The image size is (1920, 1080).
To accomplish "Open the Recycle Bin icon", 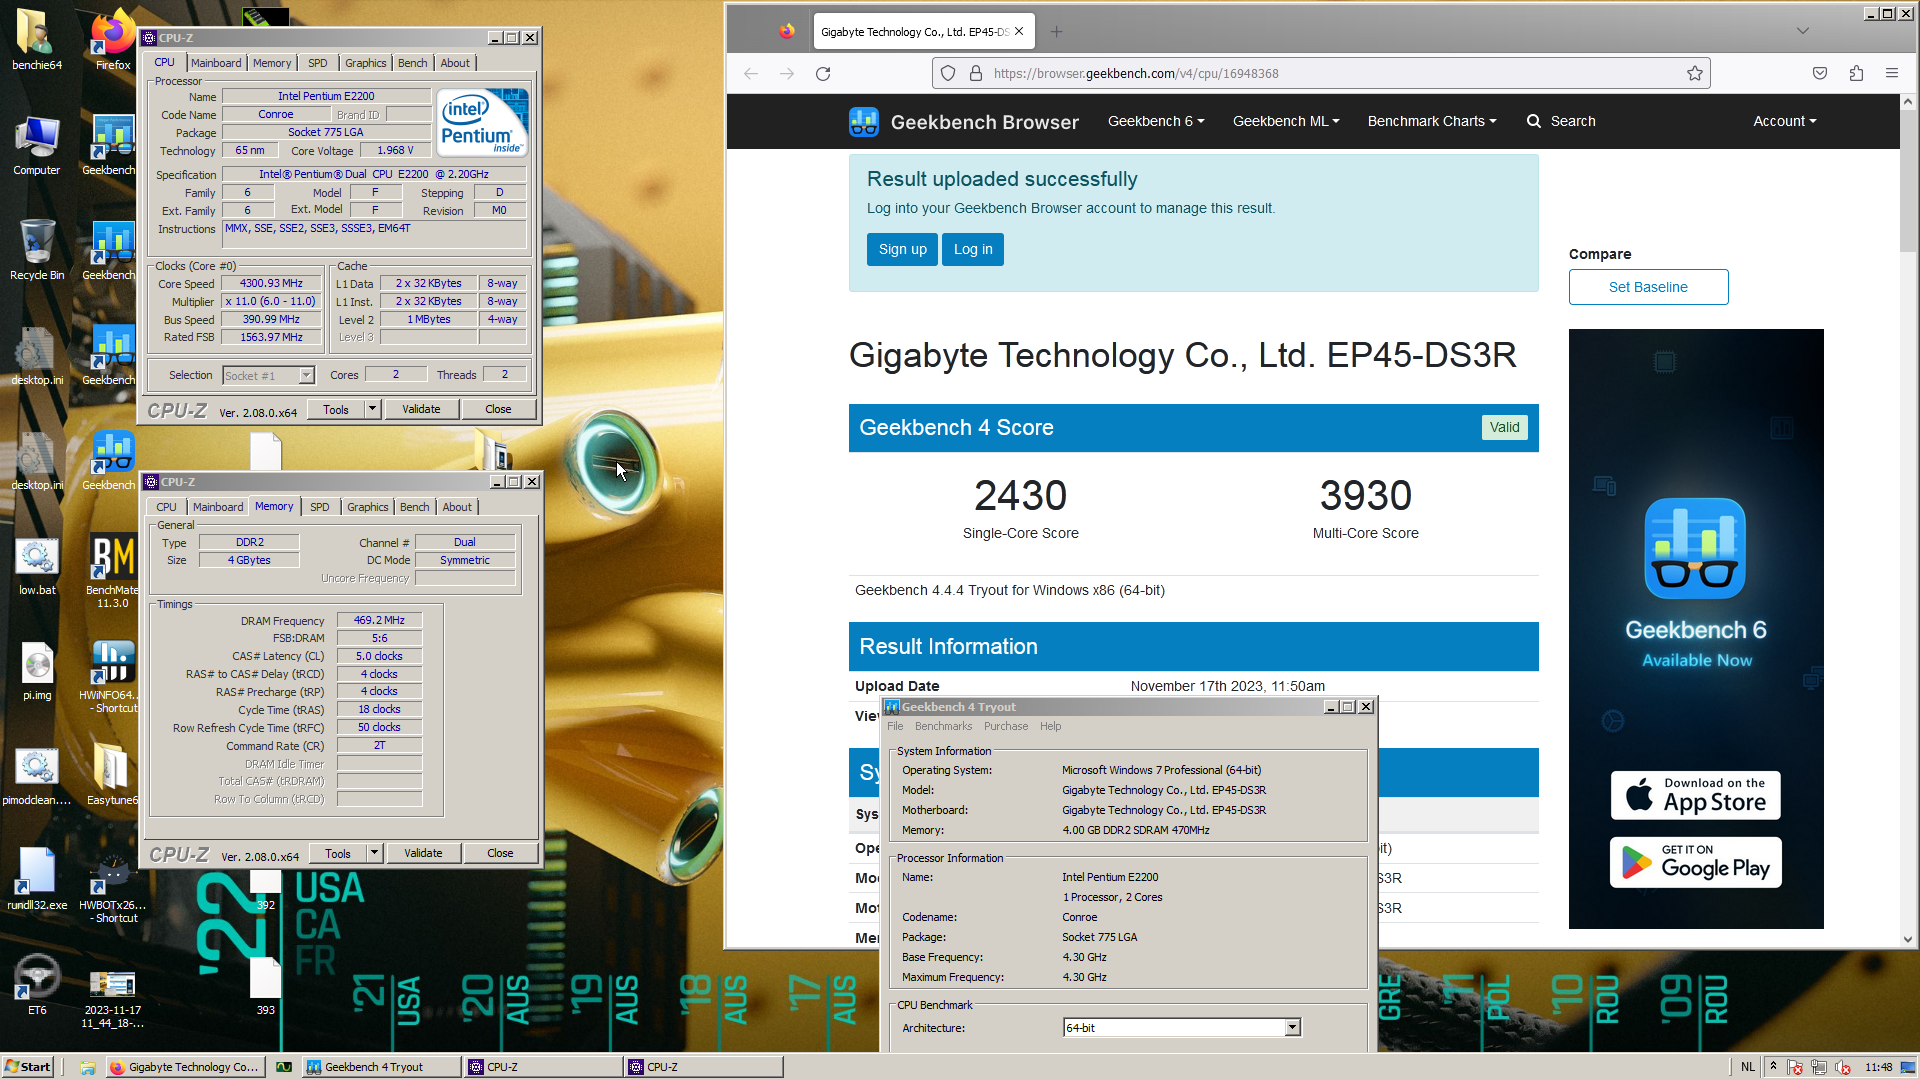I will pos(36,250).
